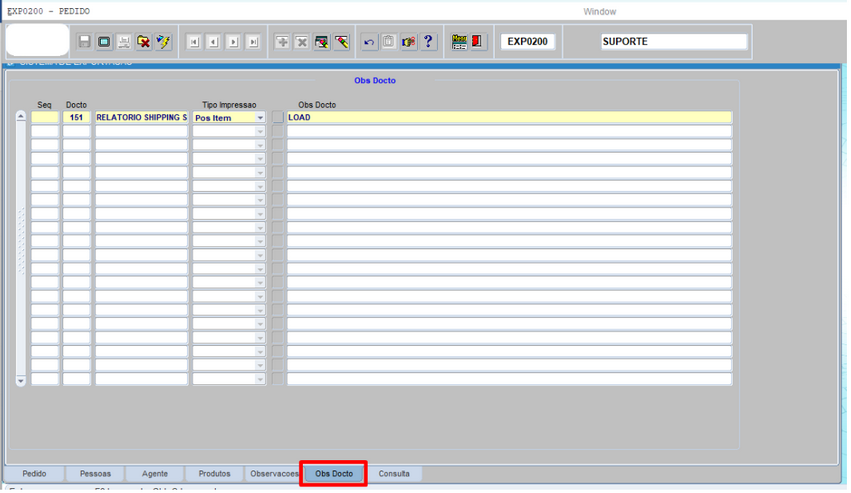
Task: Open help with the question mark icon
Action: (428, 42)
